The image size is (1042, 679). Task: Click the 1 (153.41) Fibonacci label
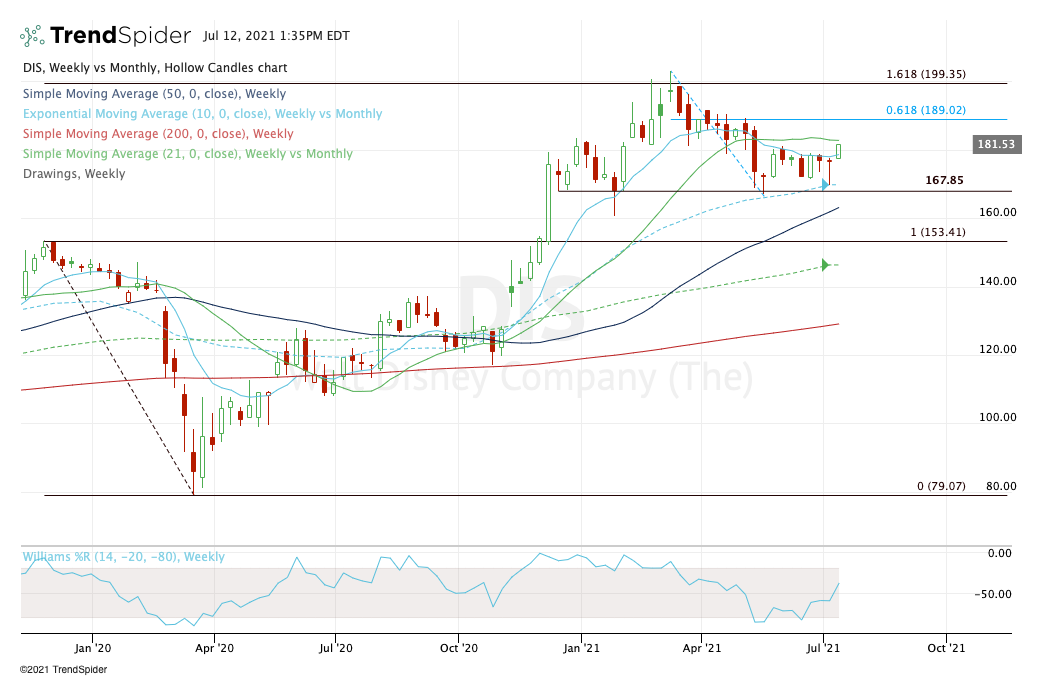(938, 232)
